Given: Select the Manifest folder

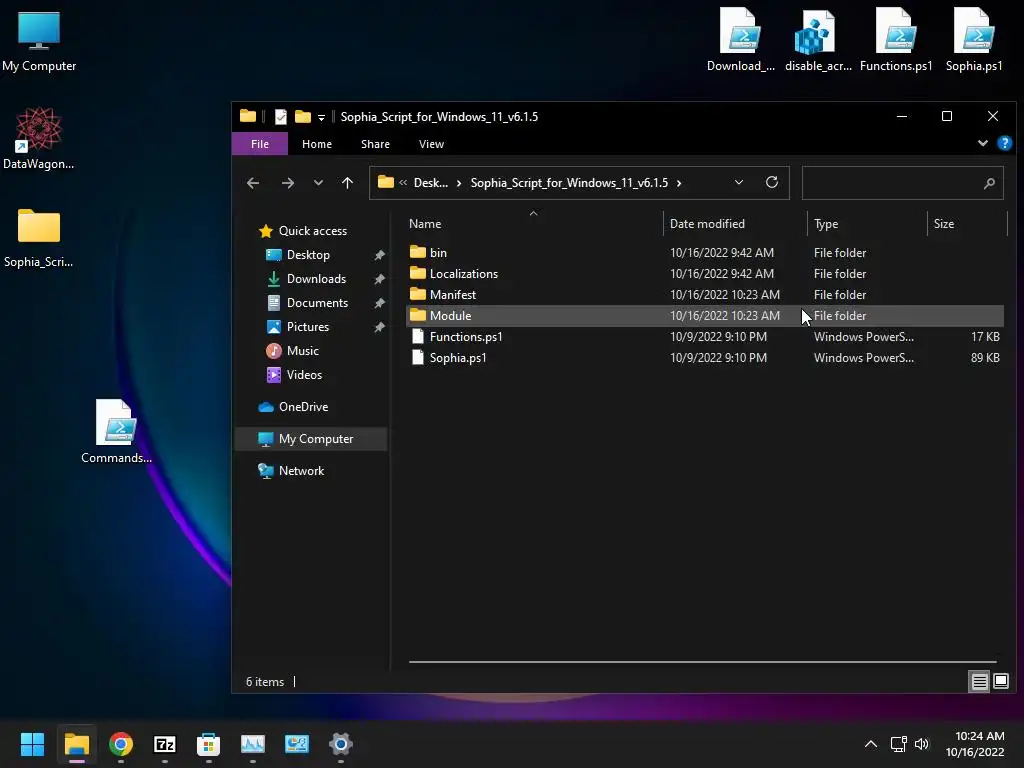Looking at the screenshot, I should pyautogui.click(x=705, y=295).
